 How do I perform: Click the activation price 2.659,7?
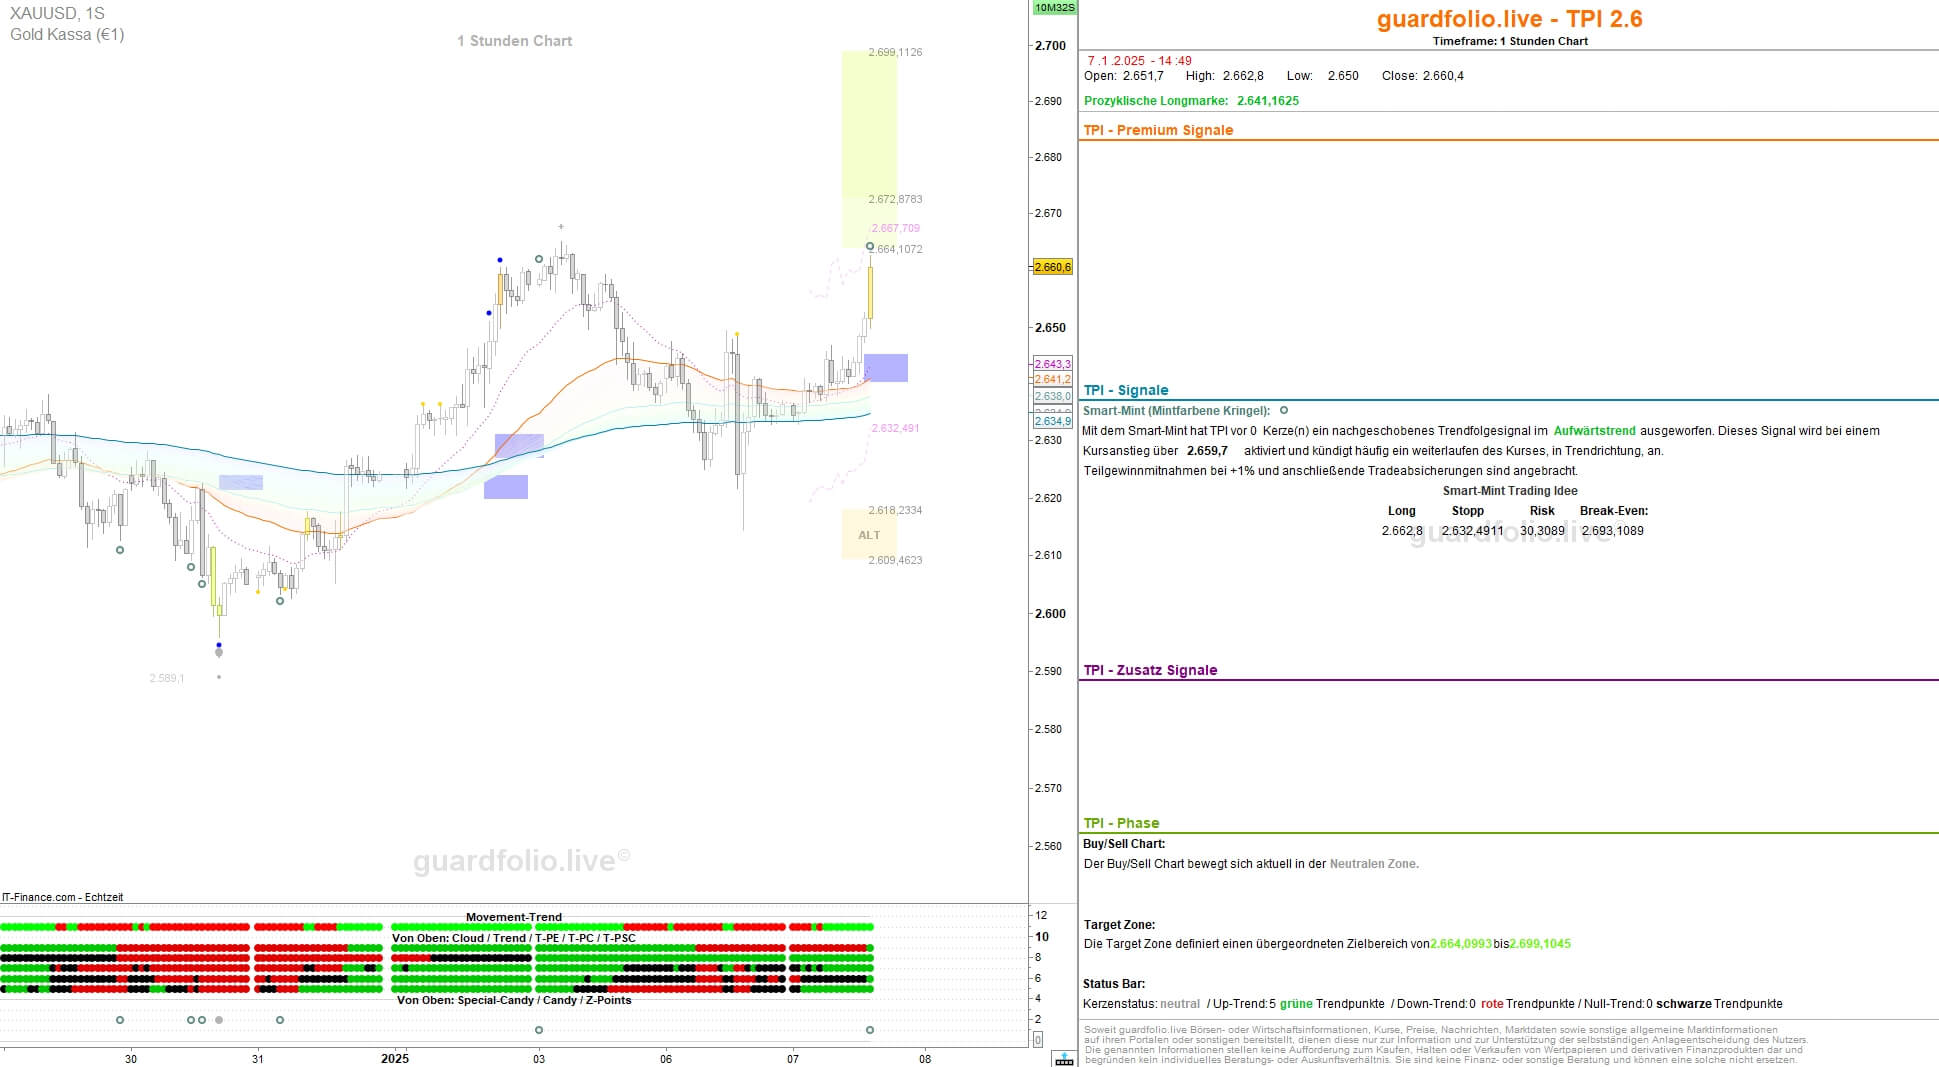point(1207,451)
